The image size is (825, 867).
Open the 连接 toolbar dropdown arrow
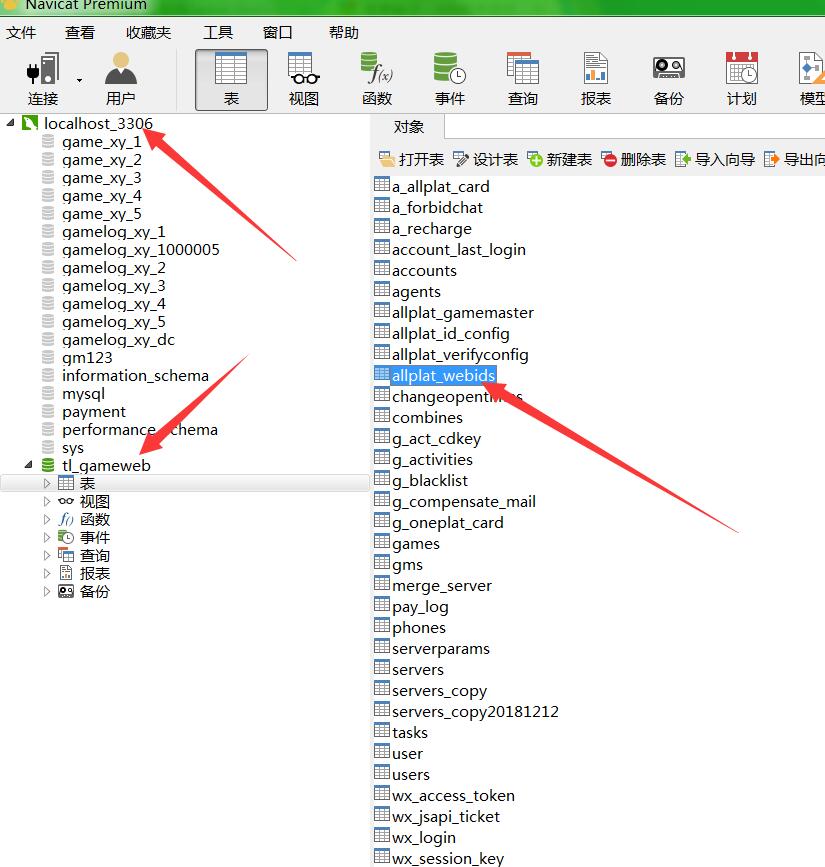[x=79, y=80]
